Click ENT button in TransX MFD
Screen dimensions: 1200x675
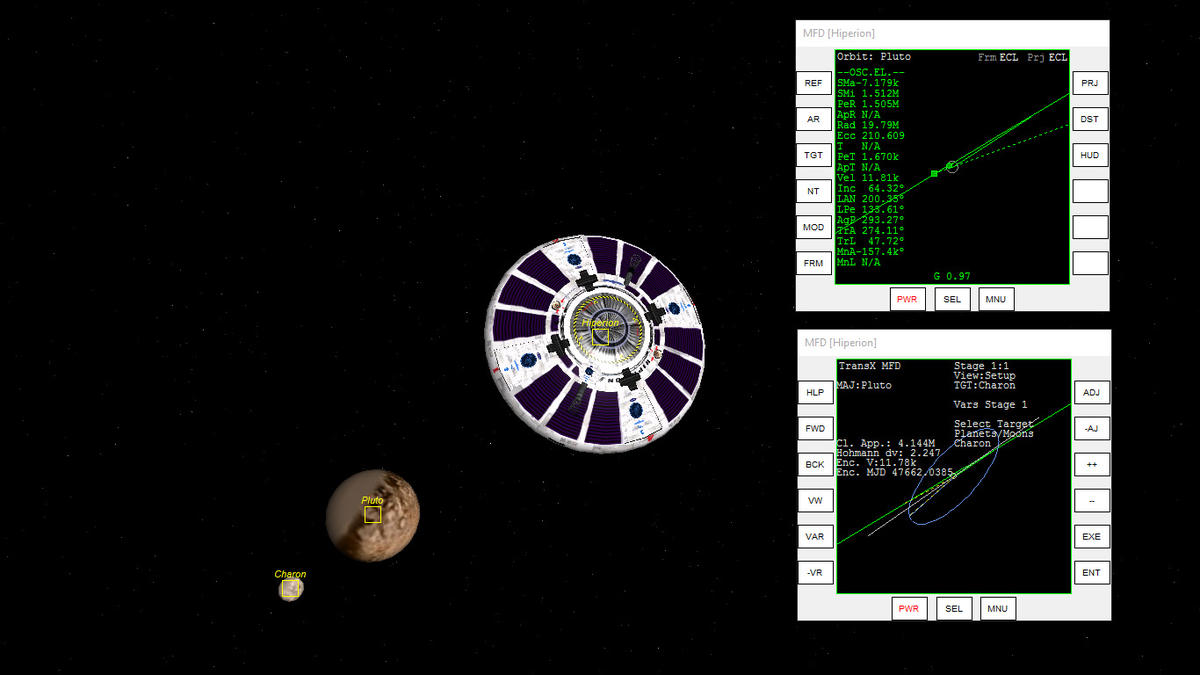(1091, 573)
